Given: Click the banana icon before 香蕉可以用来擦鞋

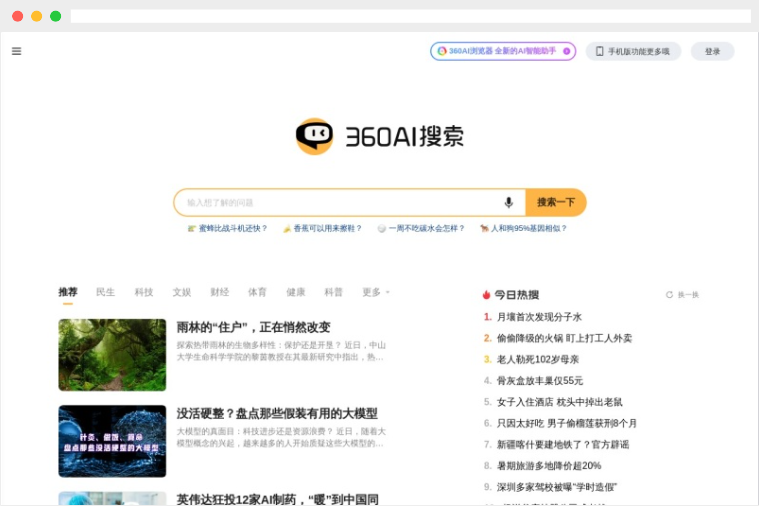Looking at the screenshot, I should (x=287, y=228).
